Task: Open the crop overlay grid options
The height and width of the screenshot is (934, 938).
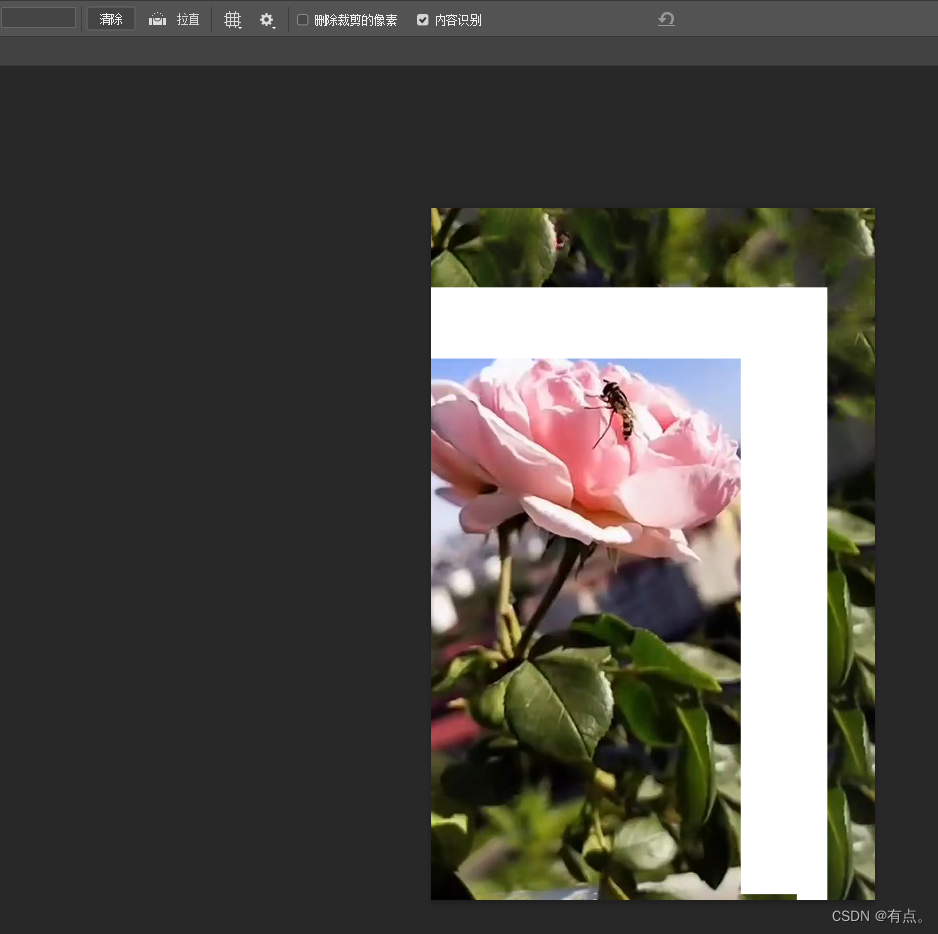Action: click(x=233, y=20)
